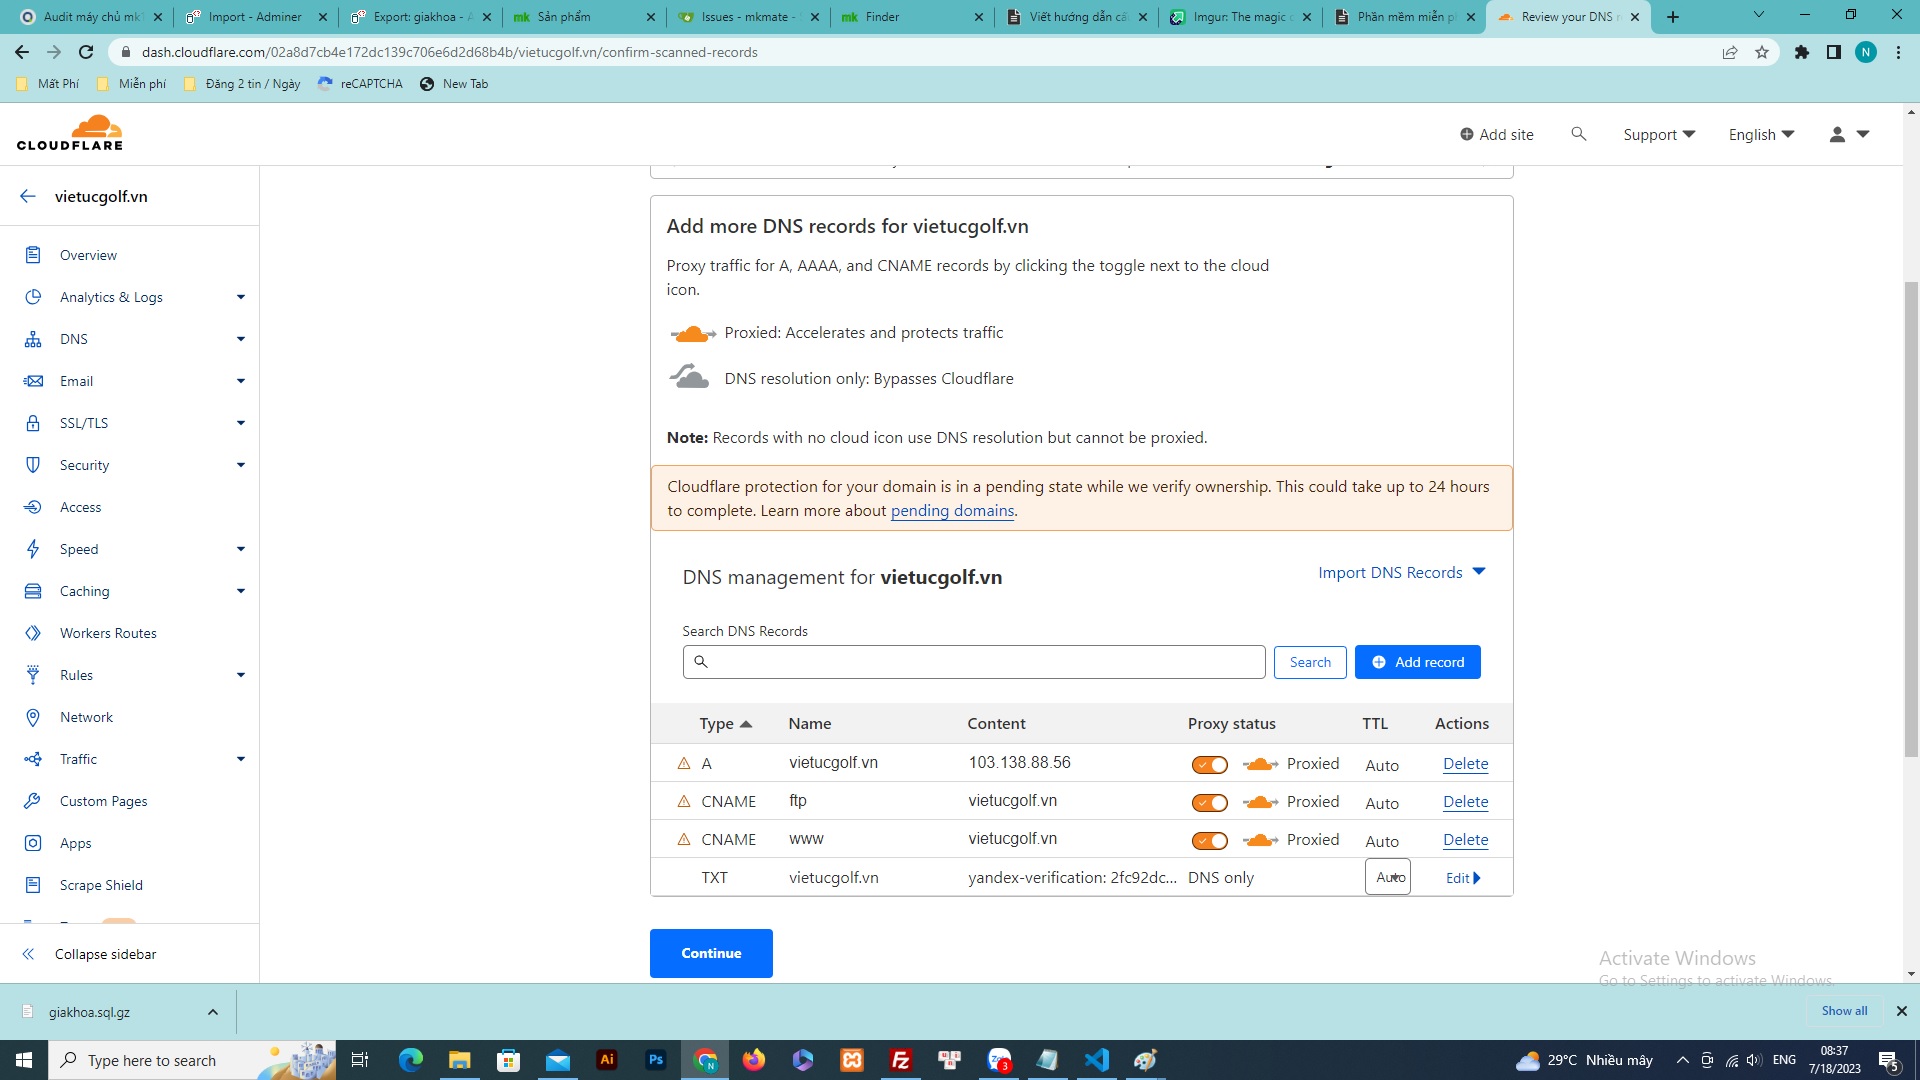
Task: Open the TTL Auto dropdown for TXT record
Action: 1388,877
